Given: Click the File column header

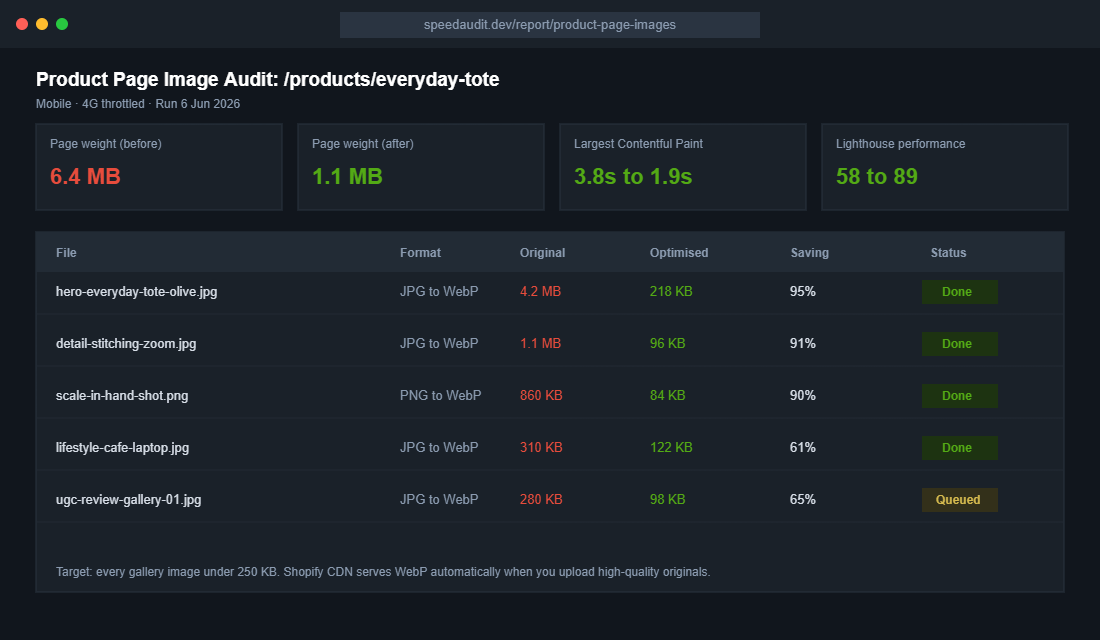Looking at the screenshot, I should coord(66,253).
